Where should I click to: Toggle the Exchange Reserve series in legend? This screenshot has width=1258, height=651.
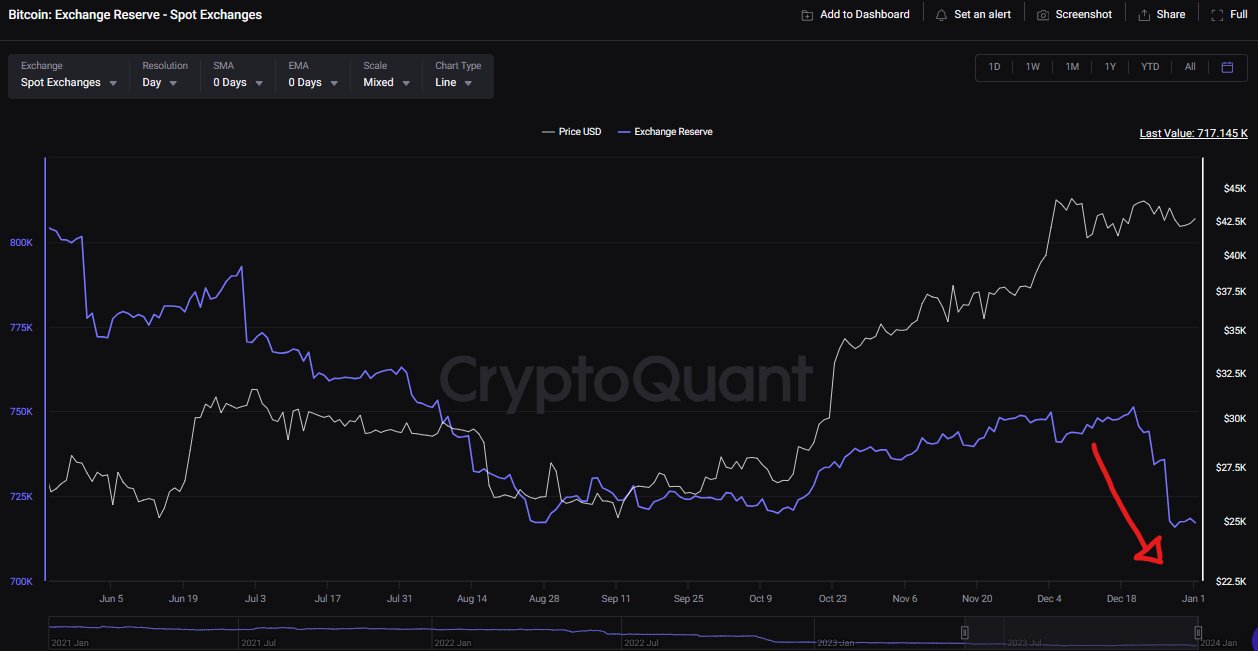coord(666,132)
